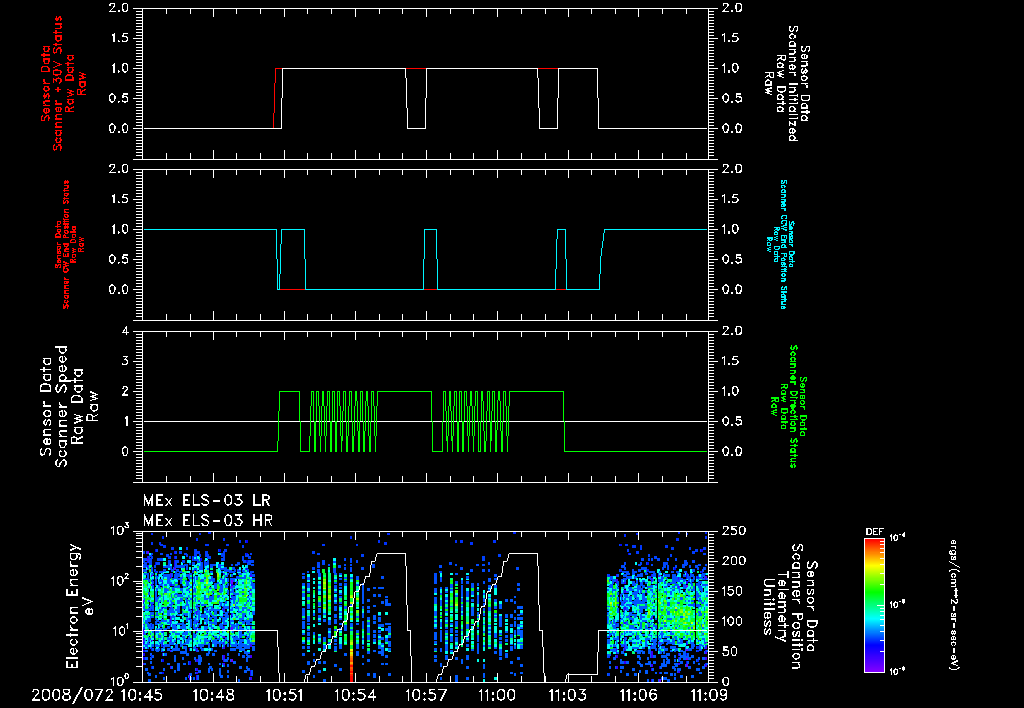Click the 'Scanner Initialized Raw Data' axis title
The width and height of the screenshot is (1024, 708).
787,83
